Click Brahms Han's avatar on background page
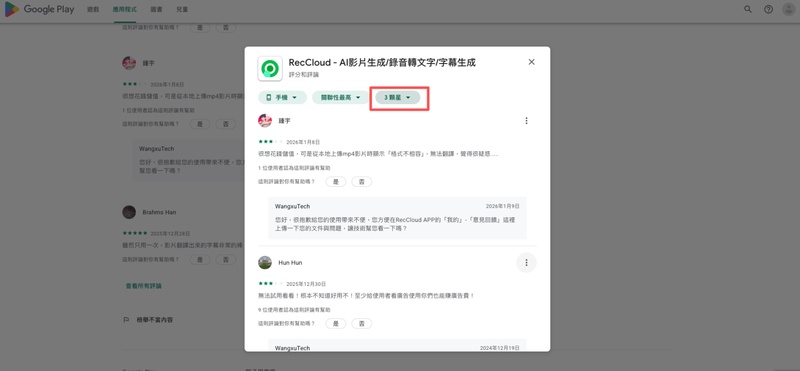Viewport: 800px width, 371px height. coord(129,212)
